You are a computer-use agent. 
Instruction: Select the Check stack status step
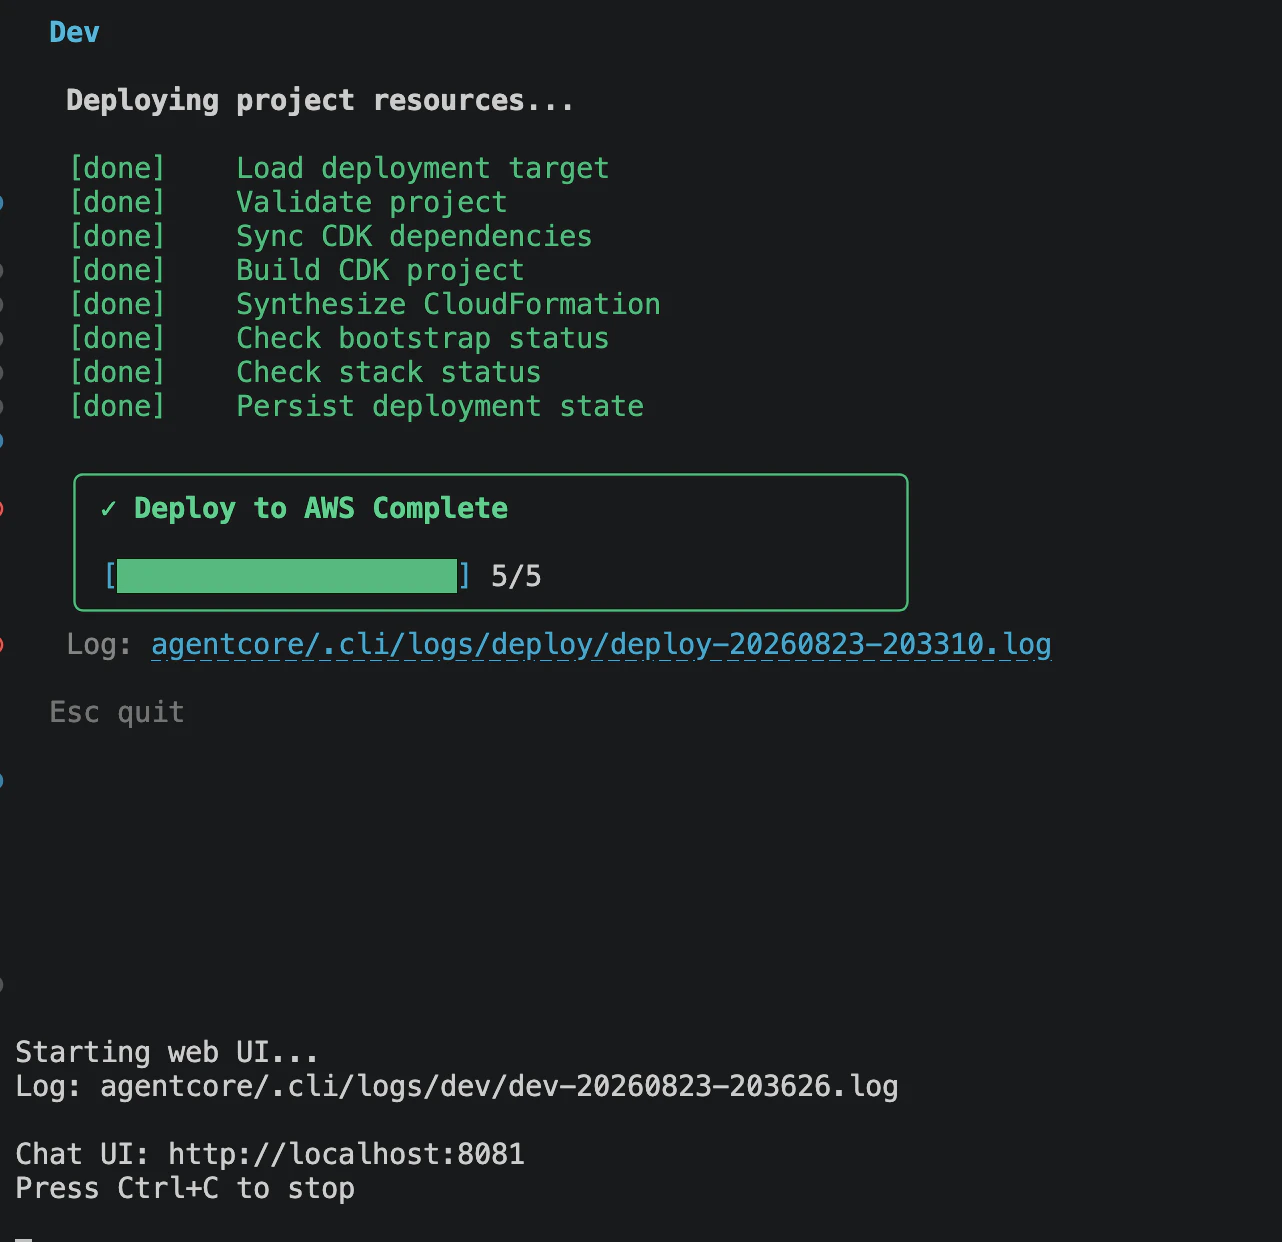coord(388,372)
